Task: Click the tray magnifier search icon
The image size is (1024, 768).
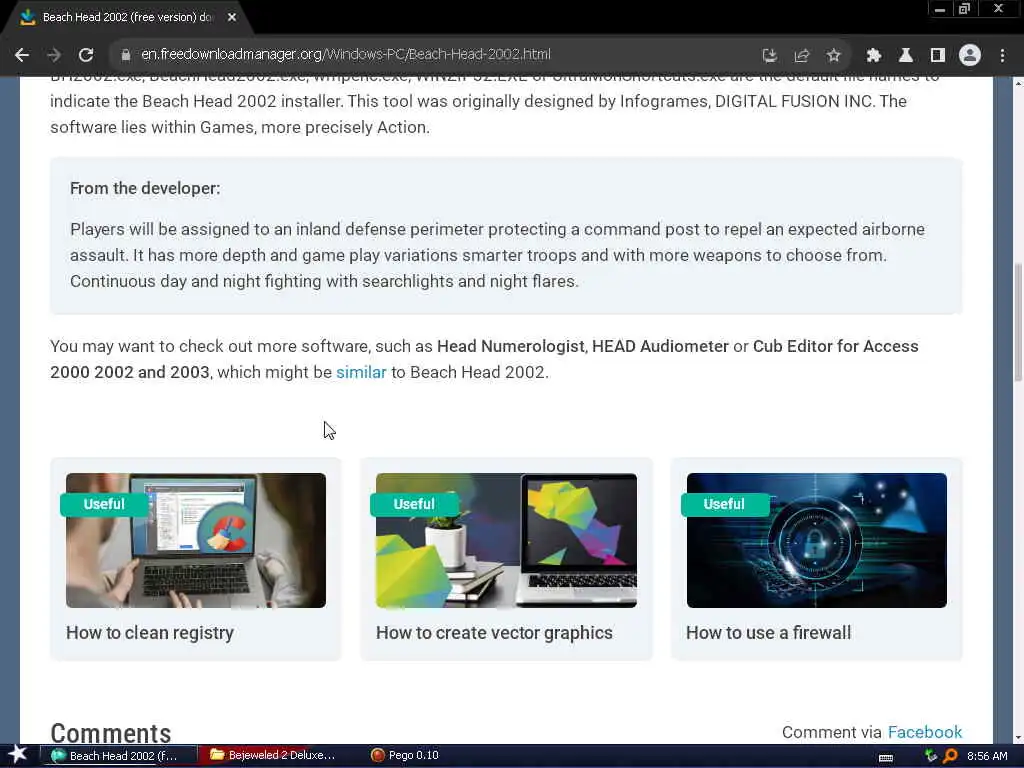Action: (x=950, y=756)
